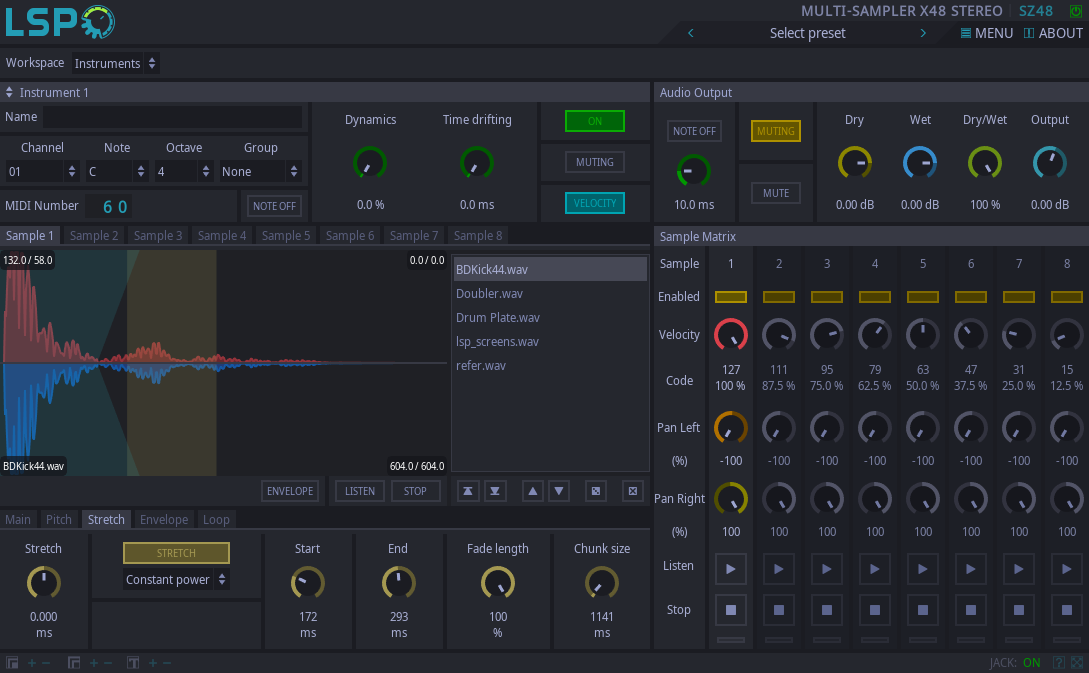Click the green power icon next to SZ48
The height and width of the screenshot is (673, 1089).
tap(1076, 11)
